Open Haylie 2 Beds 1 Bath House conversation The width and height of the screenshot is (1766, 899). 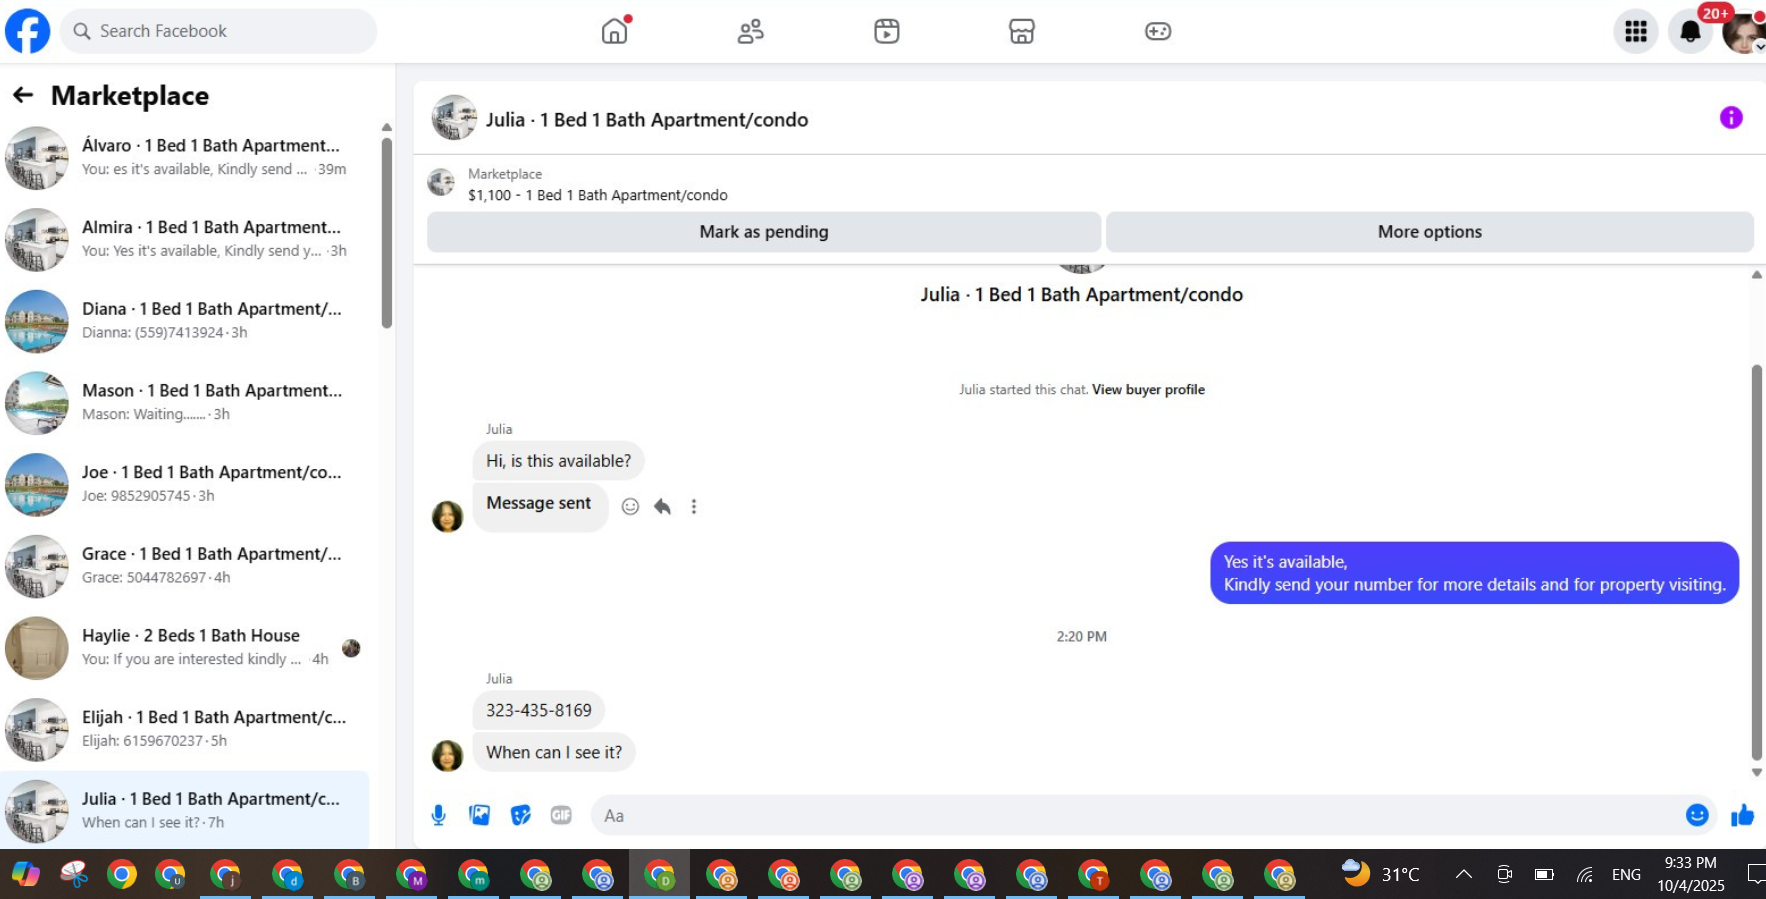tap(186, 648)
